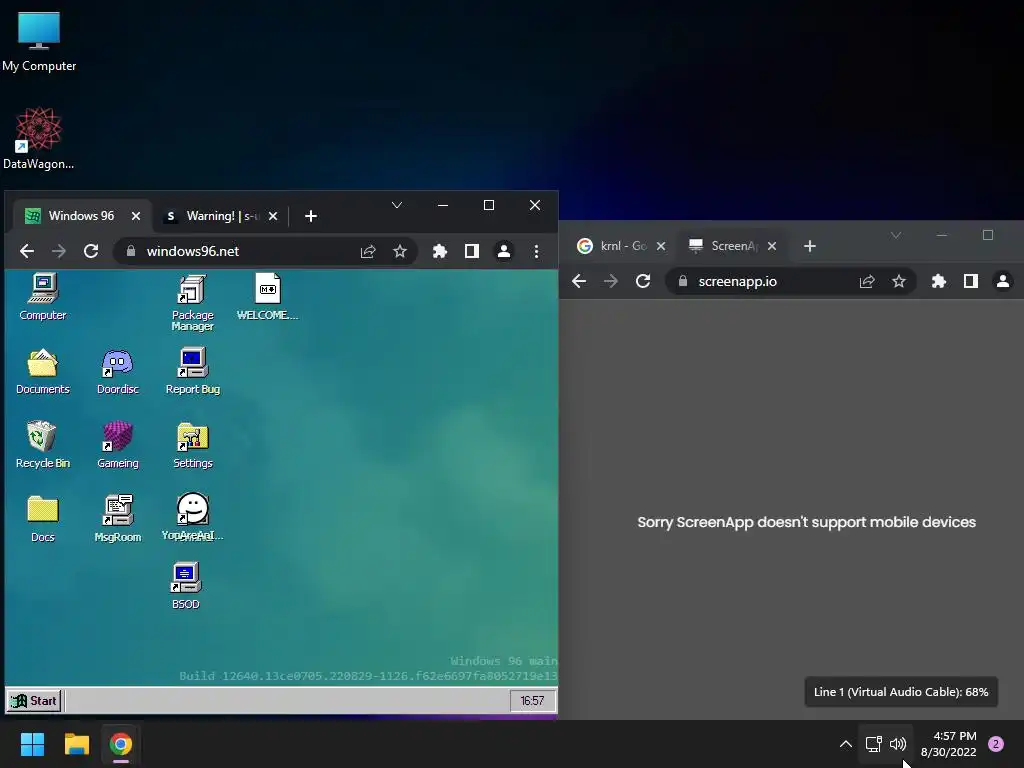Viewport: 1024px width, 768px height.
Task: Switch to the ScreenApp tab
Action: [731, 246]
